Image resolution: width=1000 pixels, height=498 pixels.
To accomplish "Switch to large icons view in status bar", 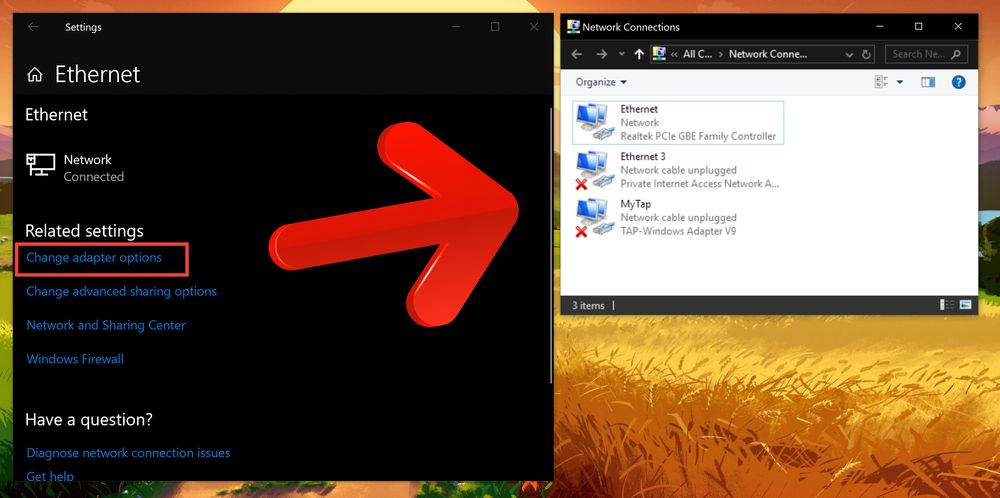I will click(965, 305).
